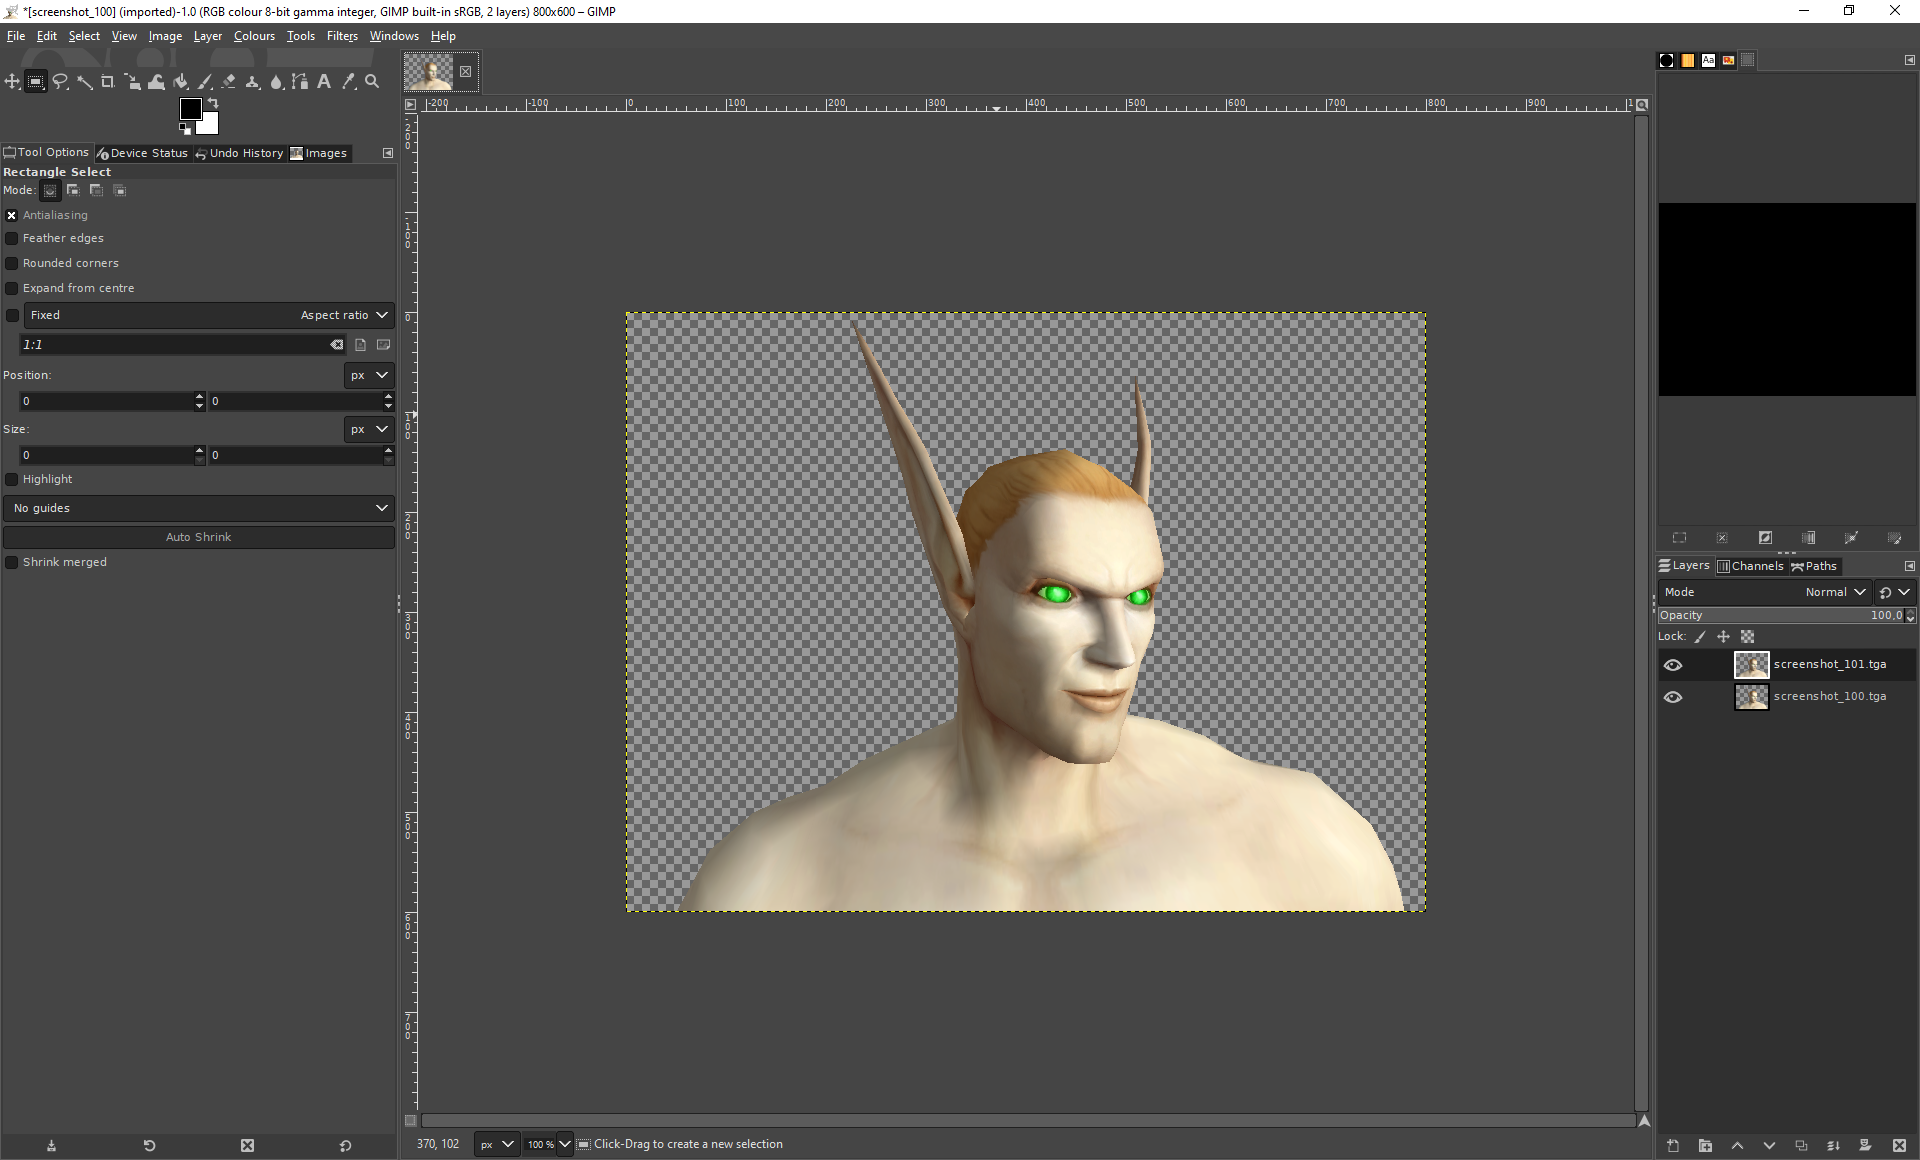Save tool preset at panel bottom
This screenshot has width=1920, height=1160.
pos(51,1146)
